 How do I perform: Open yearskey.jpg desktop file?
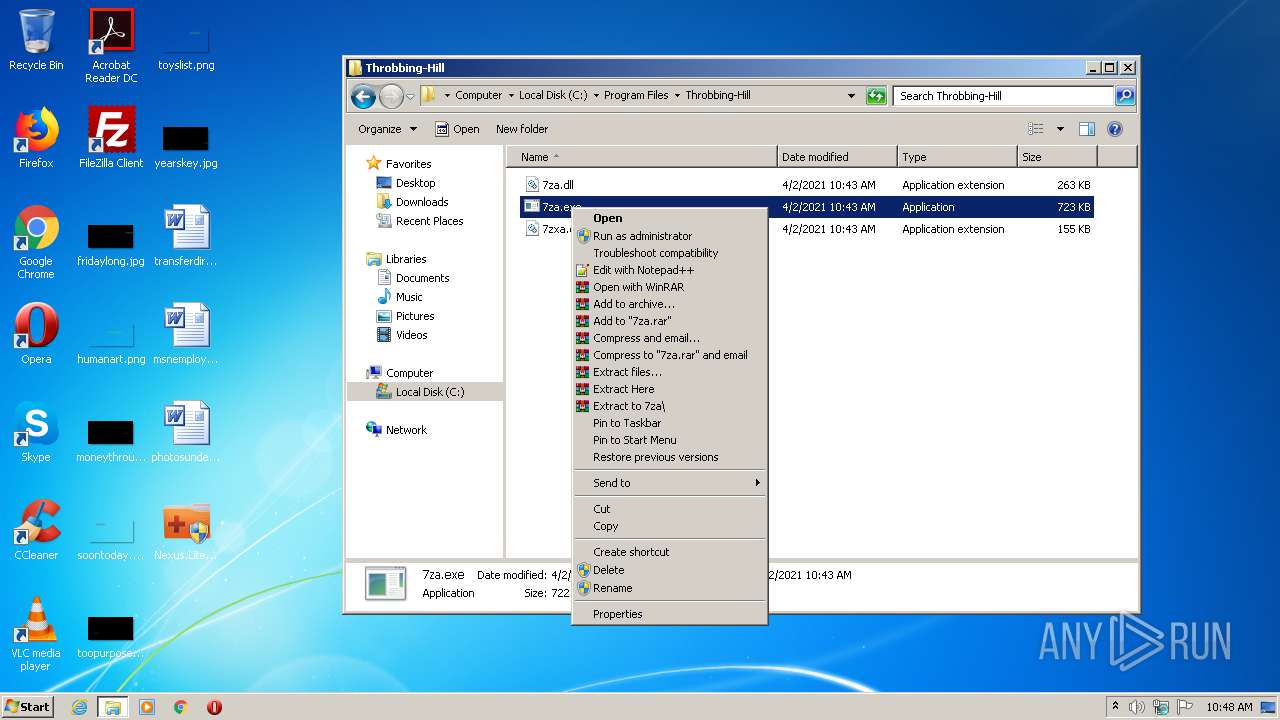[186, 146]
